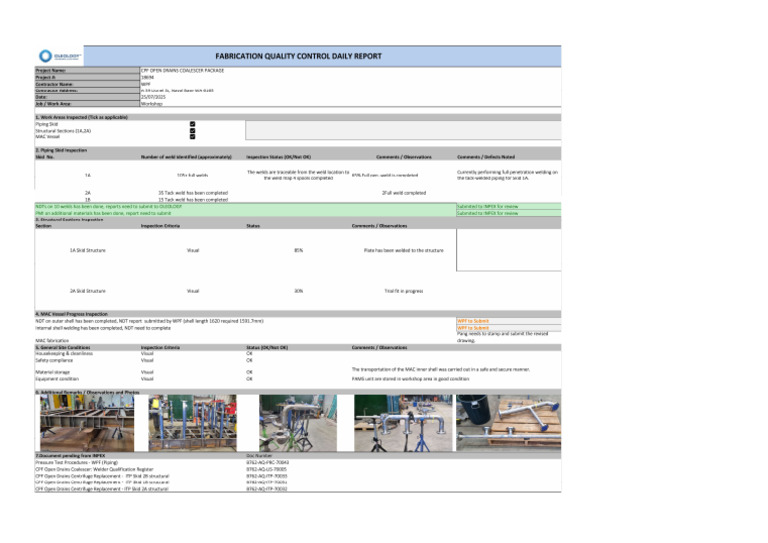Select the Contractor Name label cell

[87, 84]
